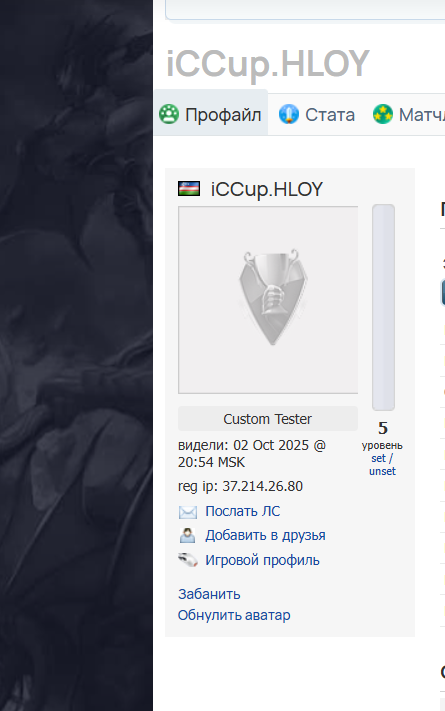The height and width of the screenshot is (711, 445).
Task: Open the Матчи tab
Action: pyautogui.click(x=408, y=114)
